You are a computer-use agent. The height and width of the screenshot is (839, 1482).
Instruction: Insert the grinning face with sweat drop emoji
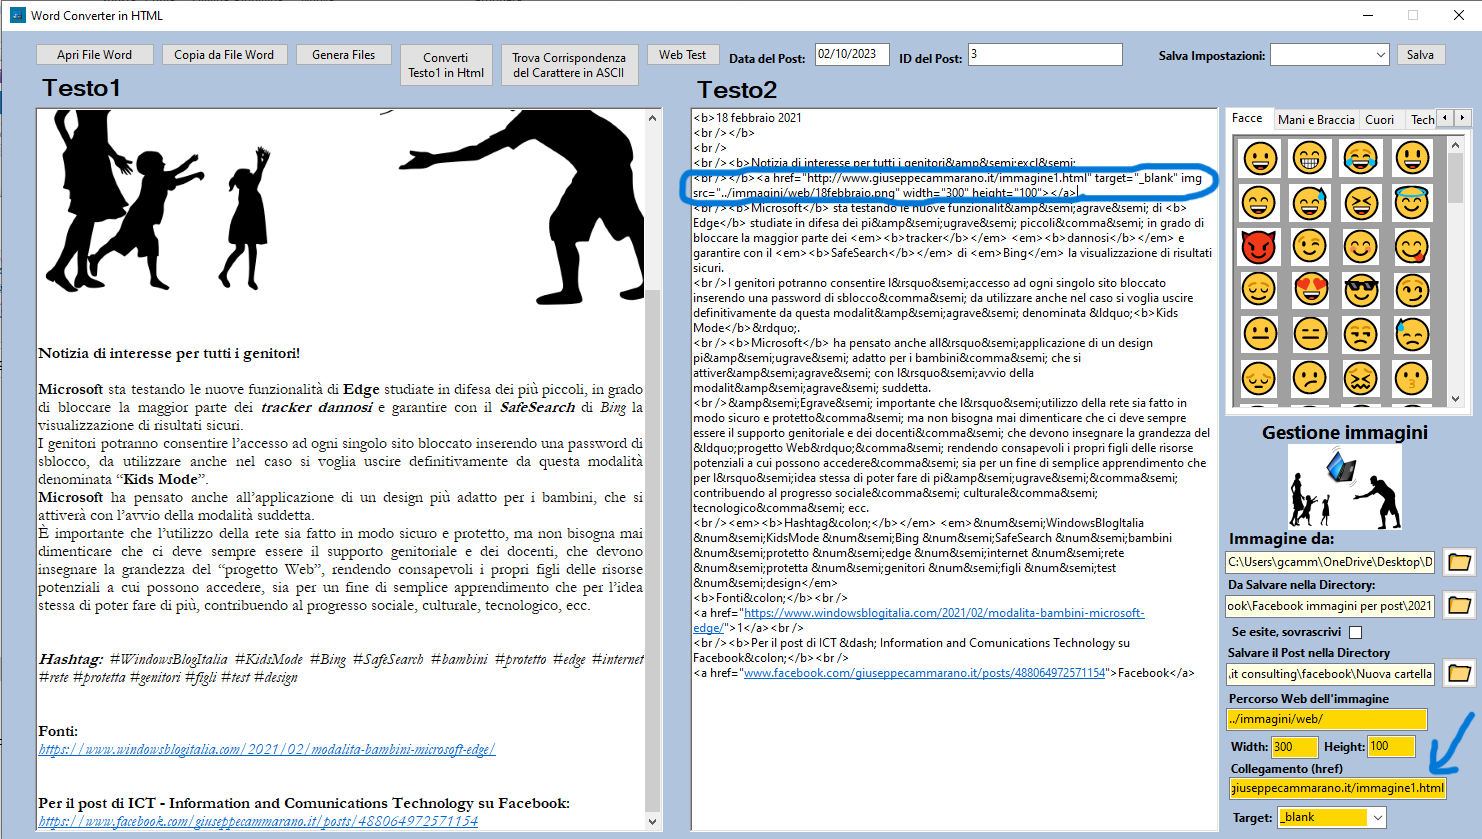click(1310, 203)
